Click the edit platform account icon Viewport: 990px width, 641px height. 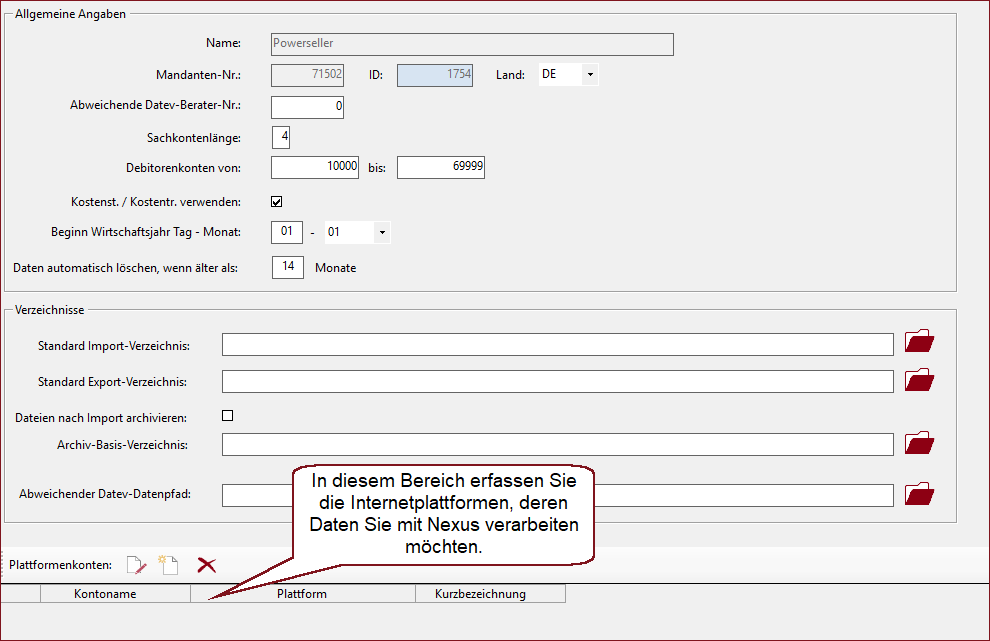137,565
